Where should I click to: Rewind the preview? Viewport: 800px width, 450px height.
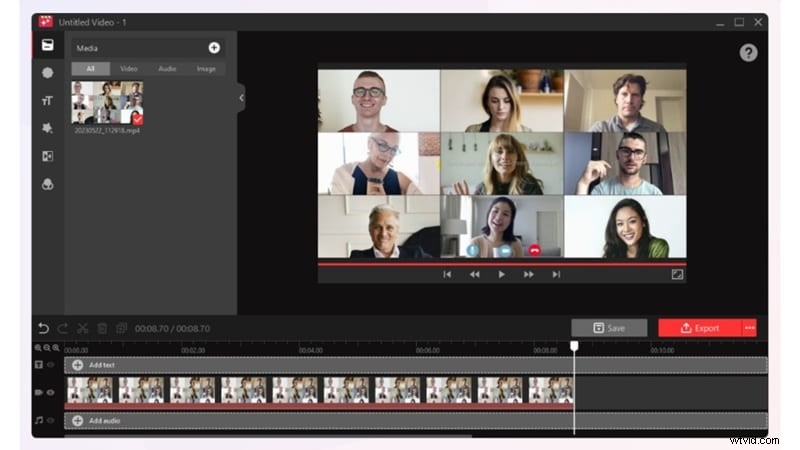474,274
